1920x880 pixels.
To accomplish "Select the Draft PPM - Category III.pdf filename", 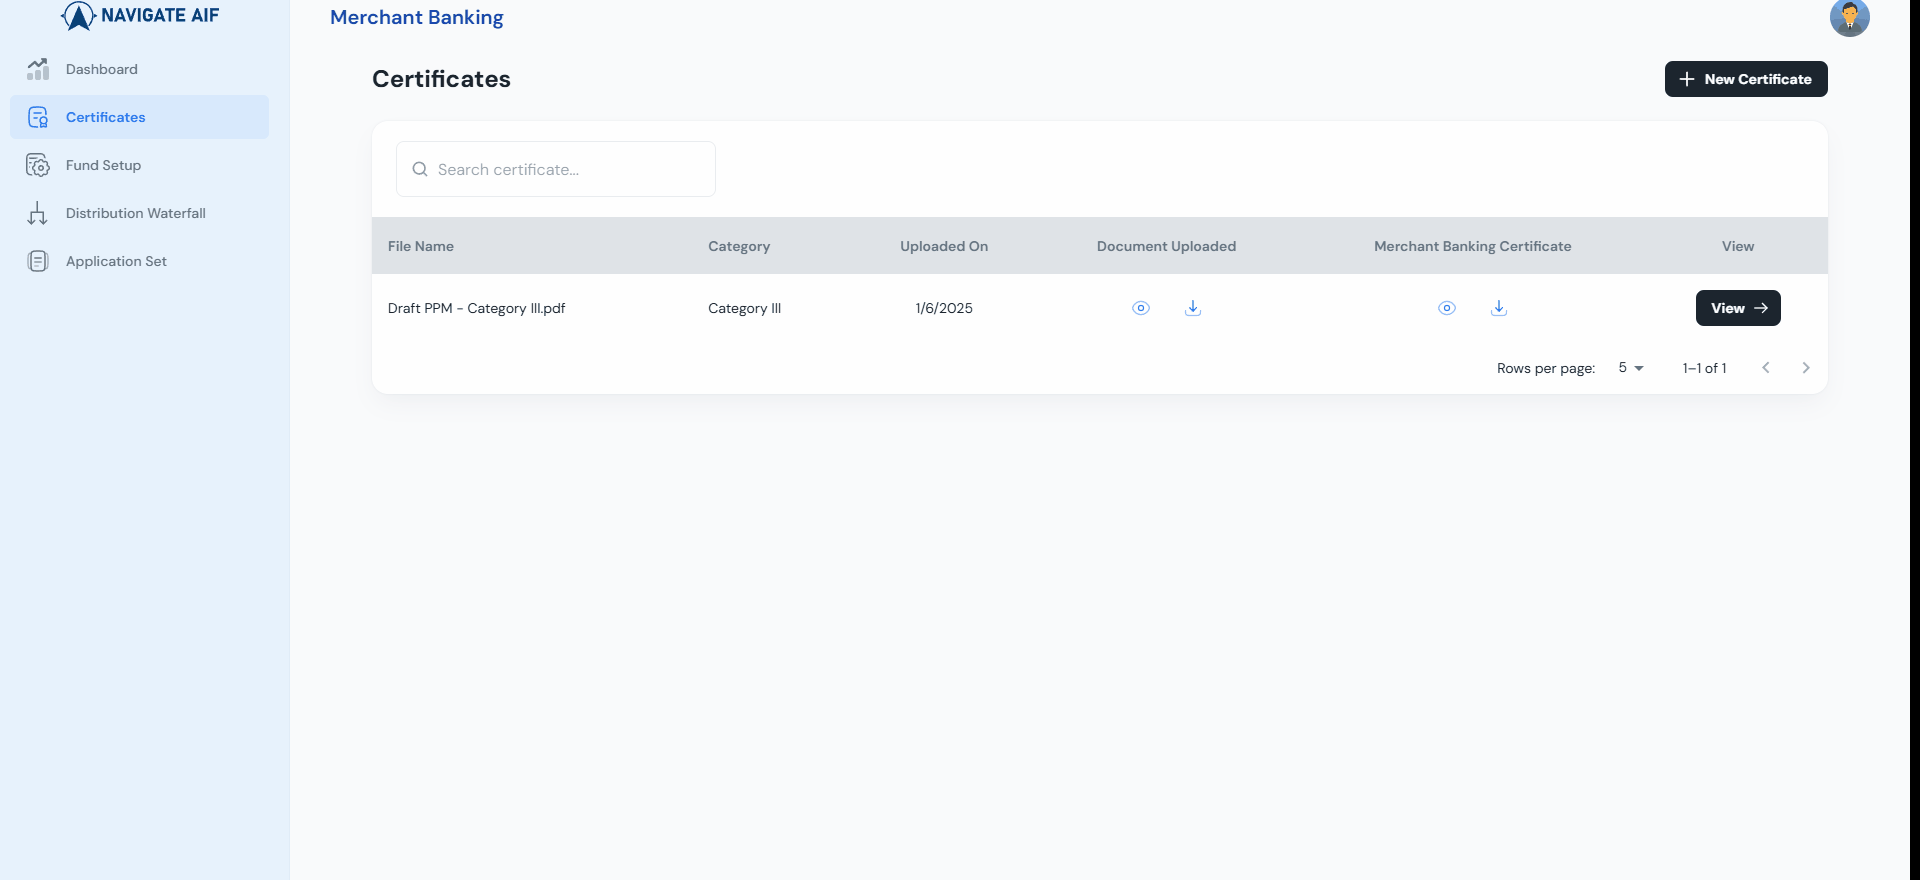I will point(476,308).
